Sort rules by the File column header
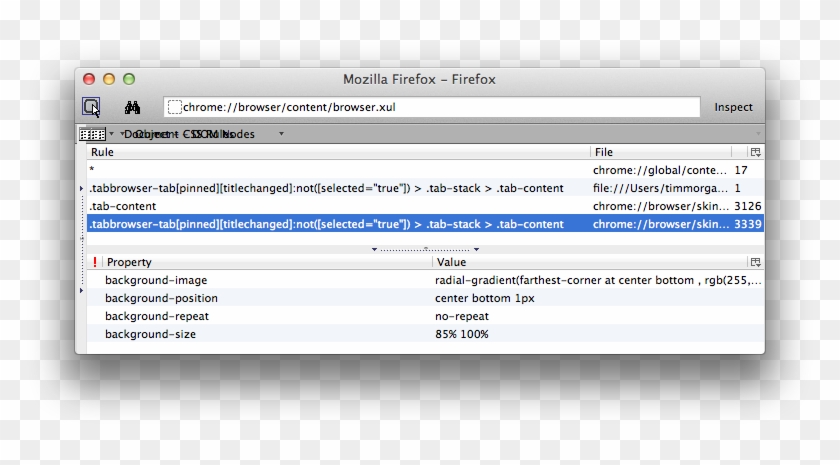The image size is (840, 465). [661, 152]
